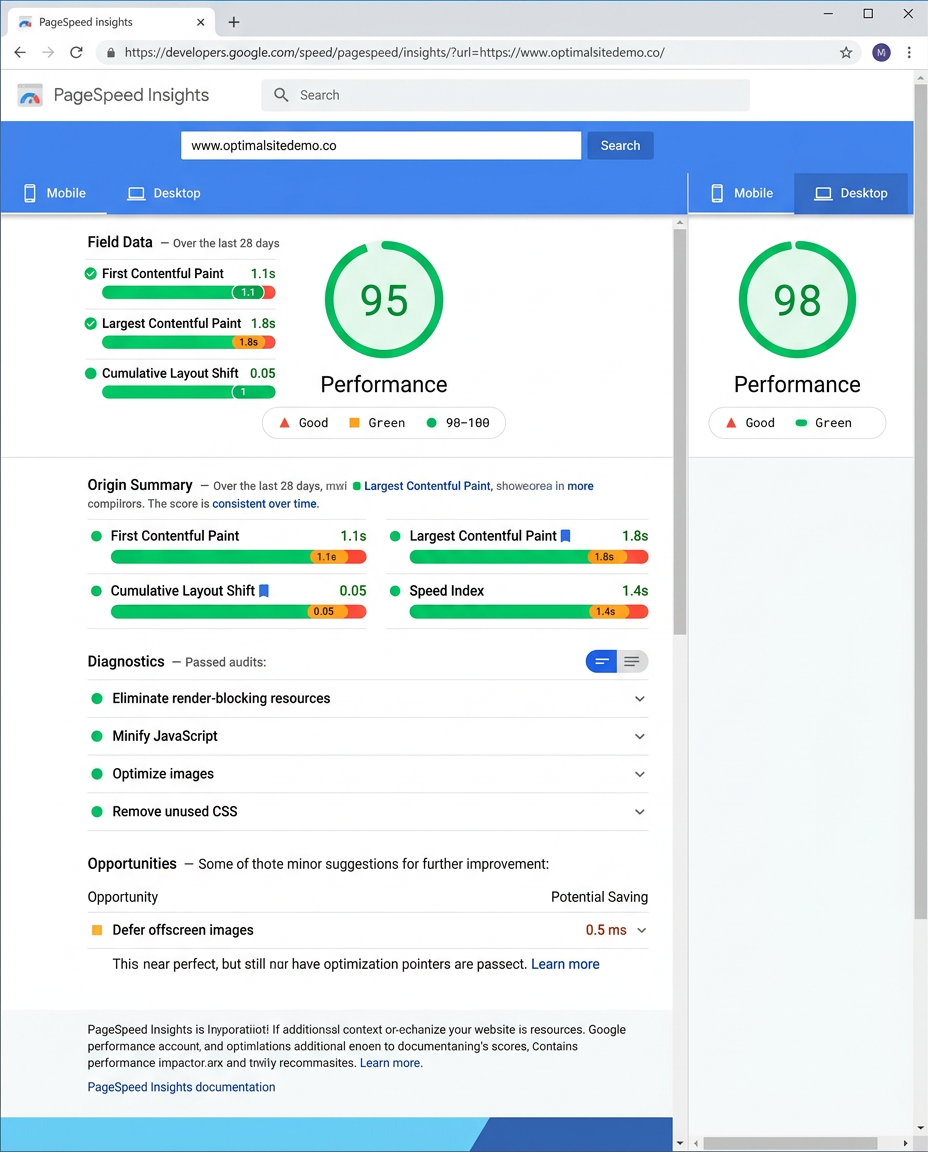Select the right panel Desktop tab

pos(851,193)
